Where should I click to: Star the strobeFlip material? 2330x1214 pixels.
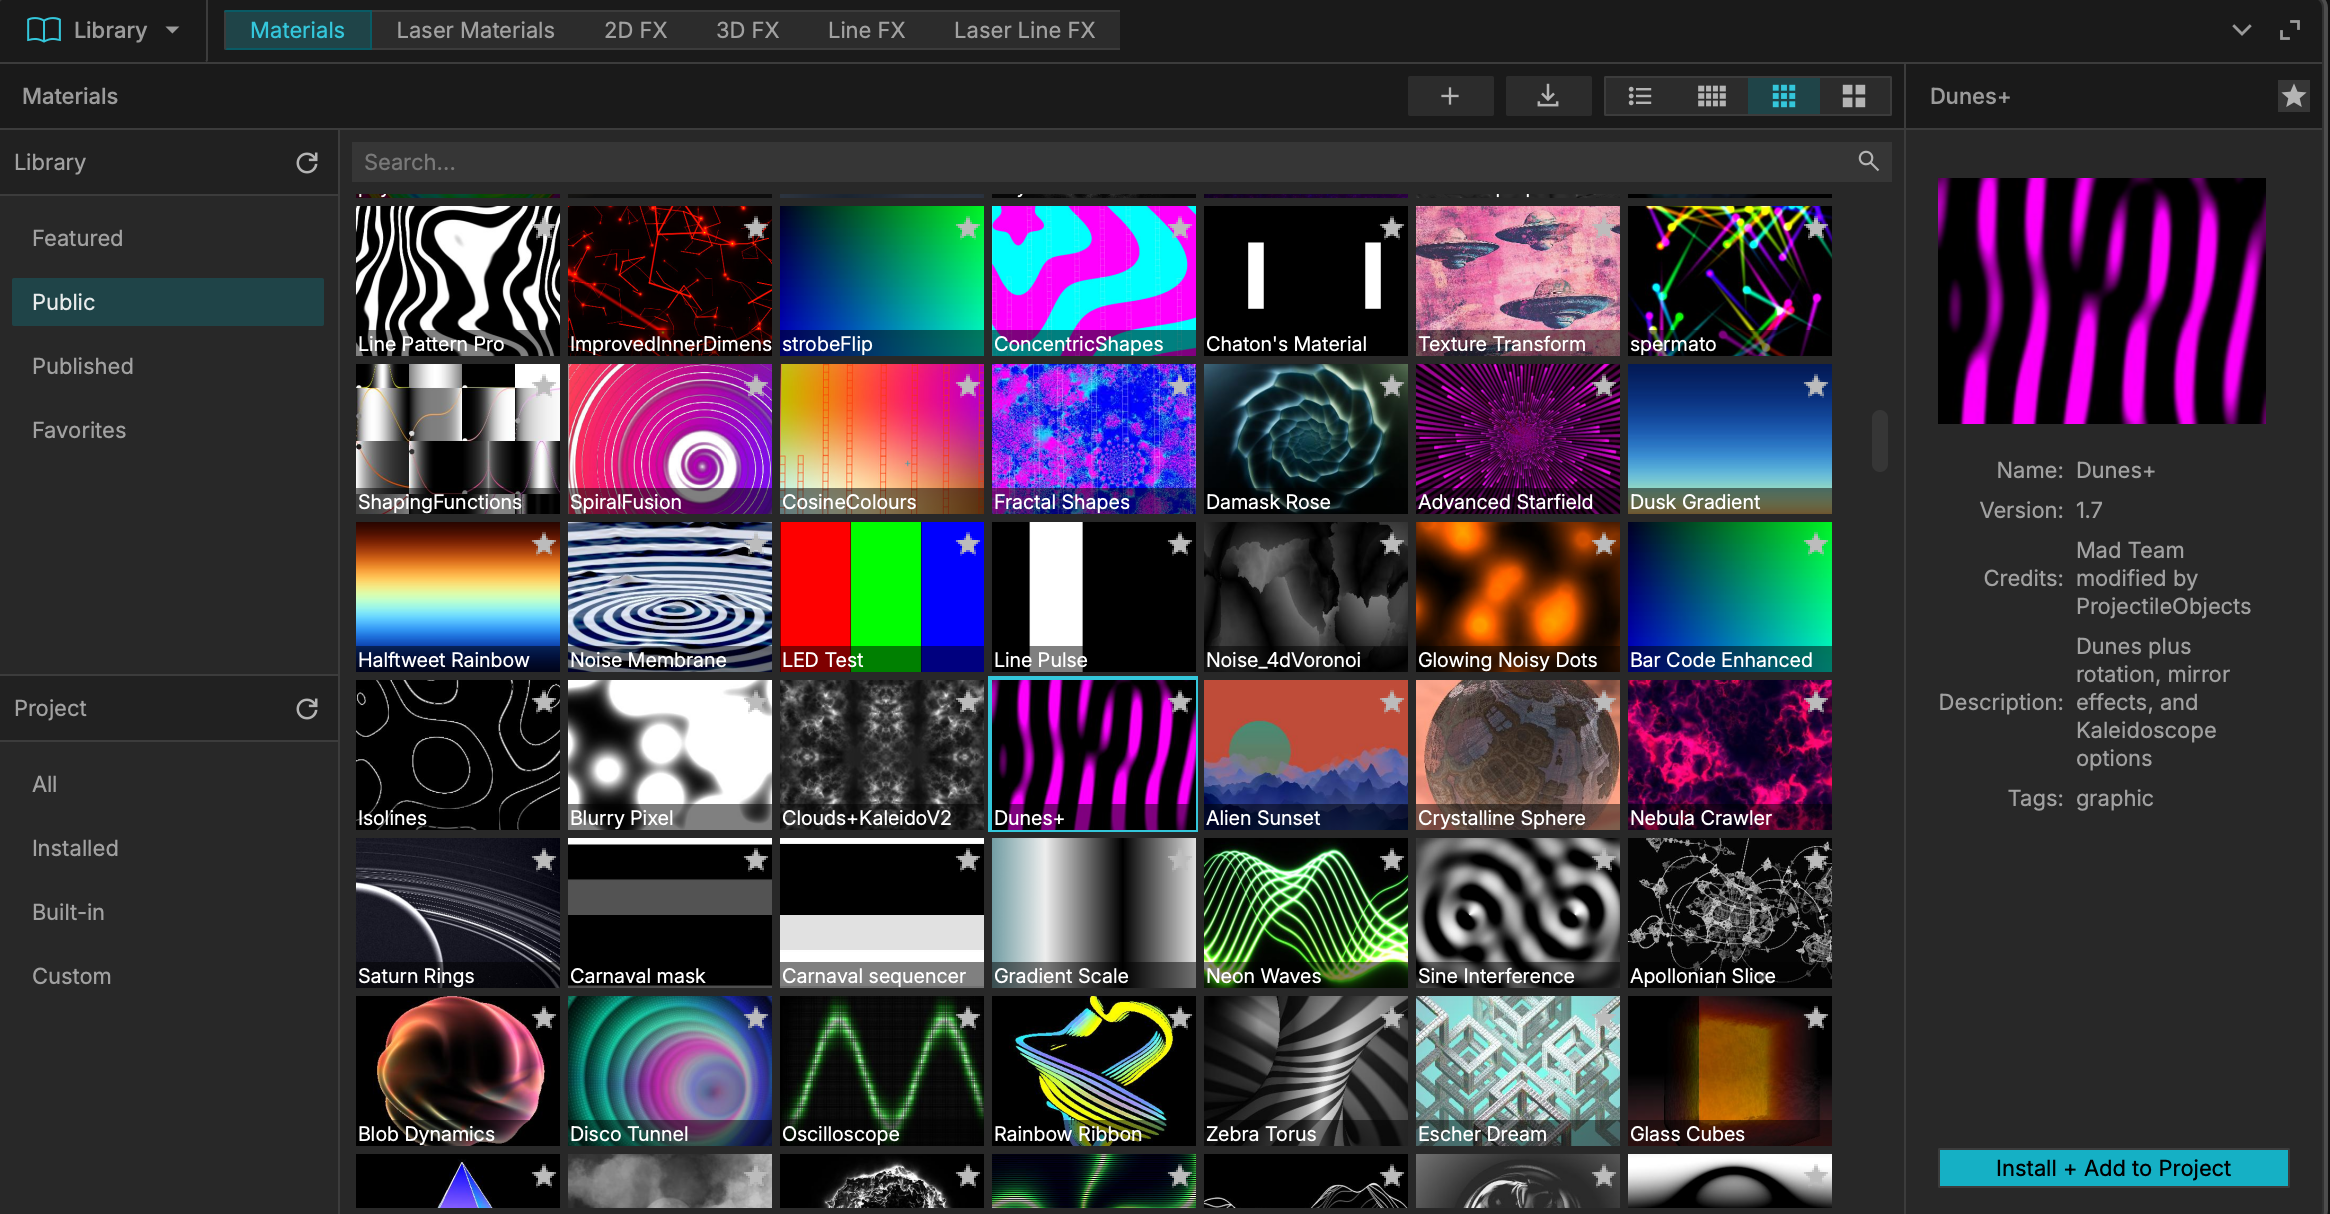(968, 228)
